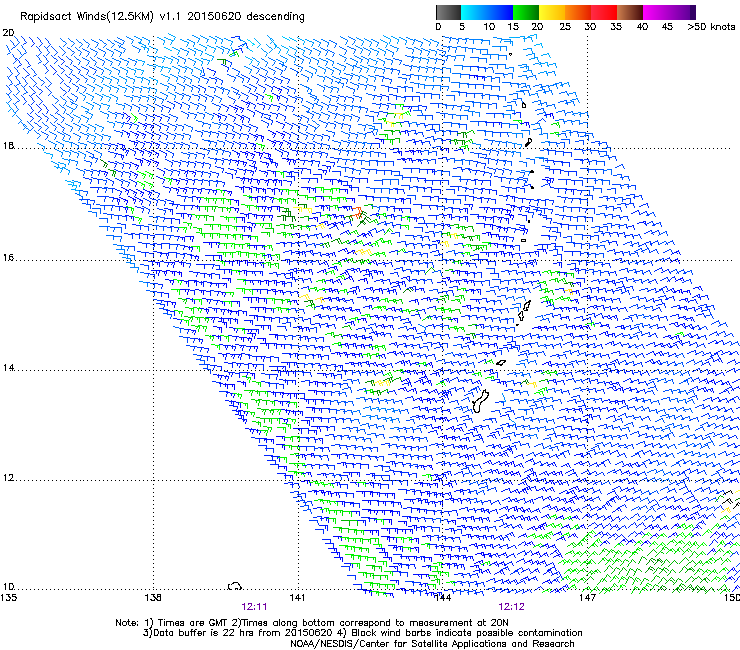This screenshot has width=740, height=650.
Task: Click the red wind barb near 17N 142E
Action: (x=357, y=212)
